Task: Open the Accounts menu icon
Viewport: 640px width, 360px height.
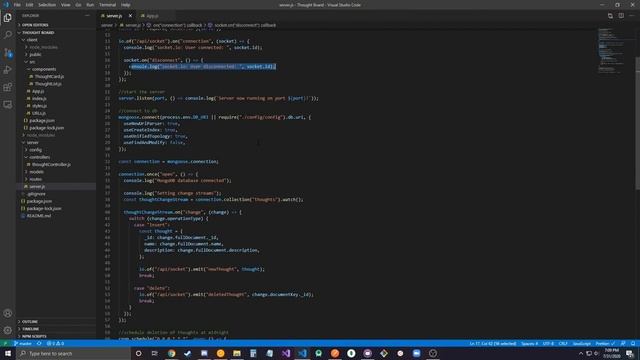Action: click(x=7, y=313)
